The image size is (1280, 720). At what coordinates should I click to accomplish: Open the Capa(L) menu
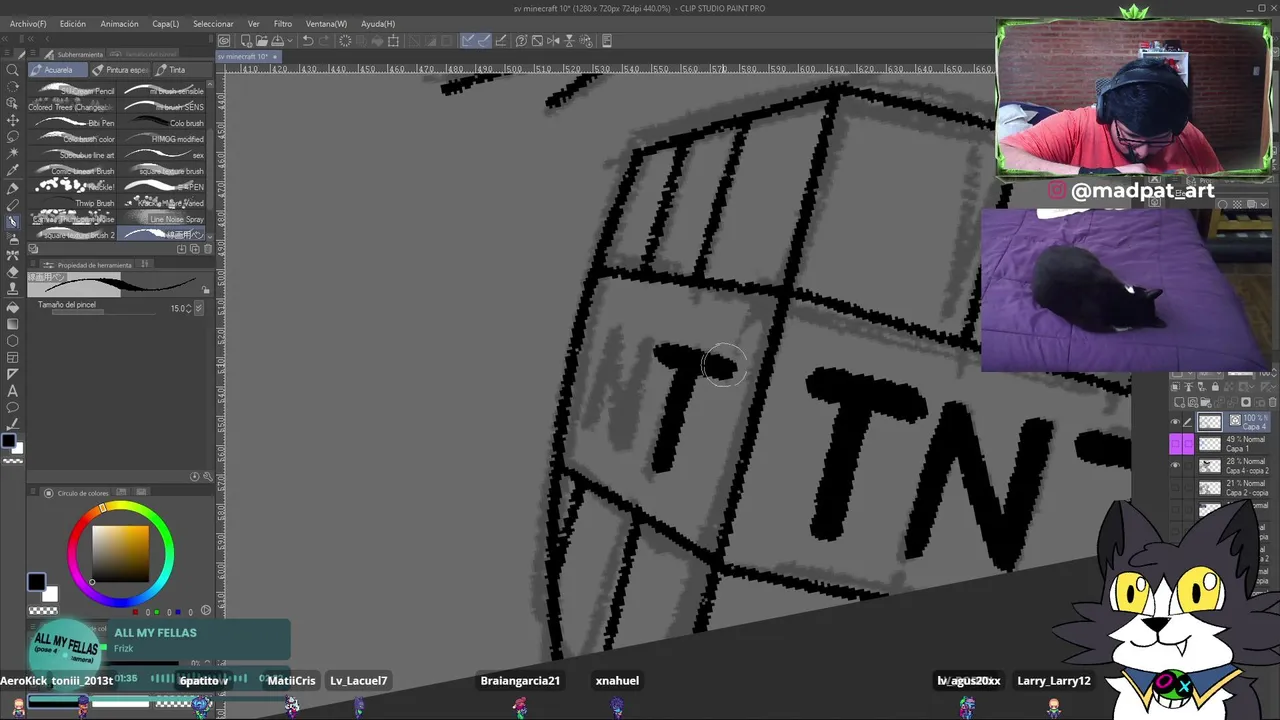click(166, 23)
